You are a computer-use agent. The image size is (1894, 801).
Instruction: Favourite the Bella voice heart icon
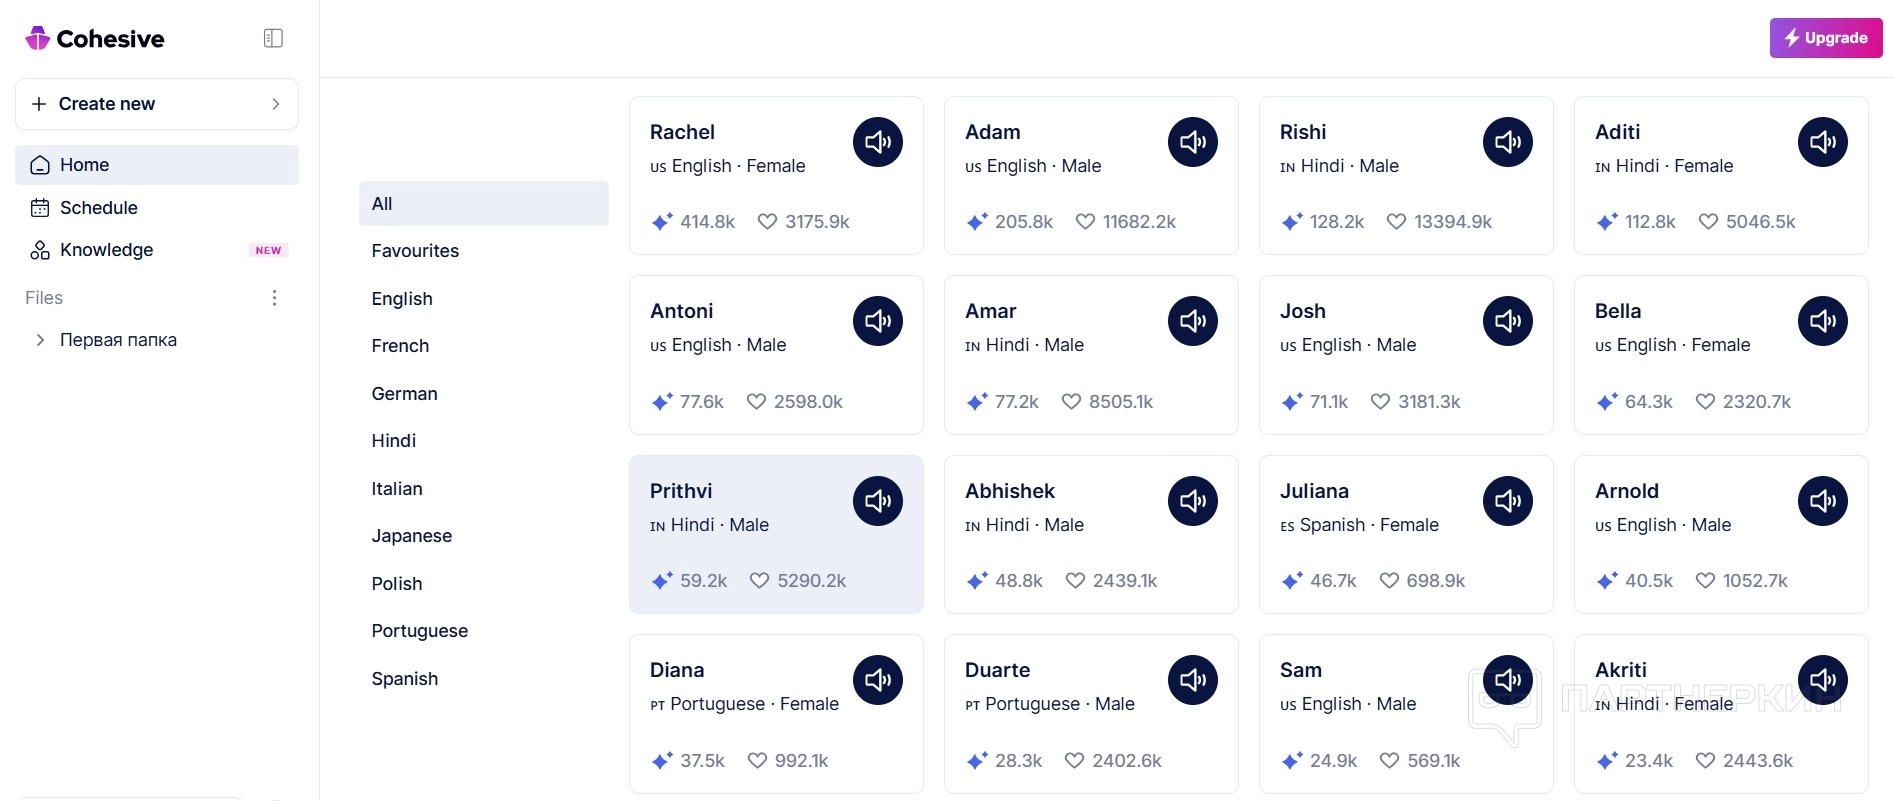point(1705,402)
